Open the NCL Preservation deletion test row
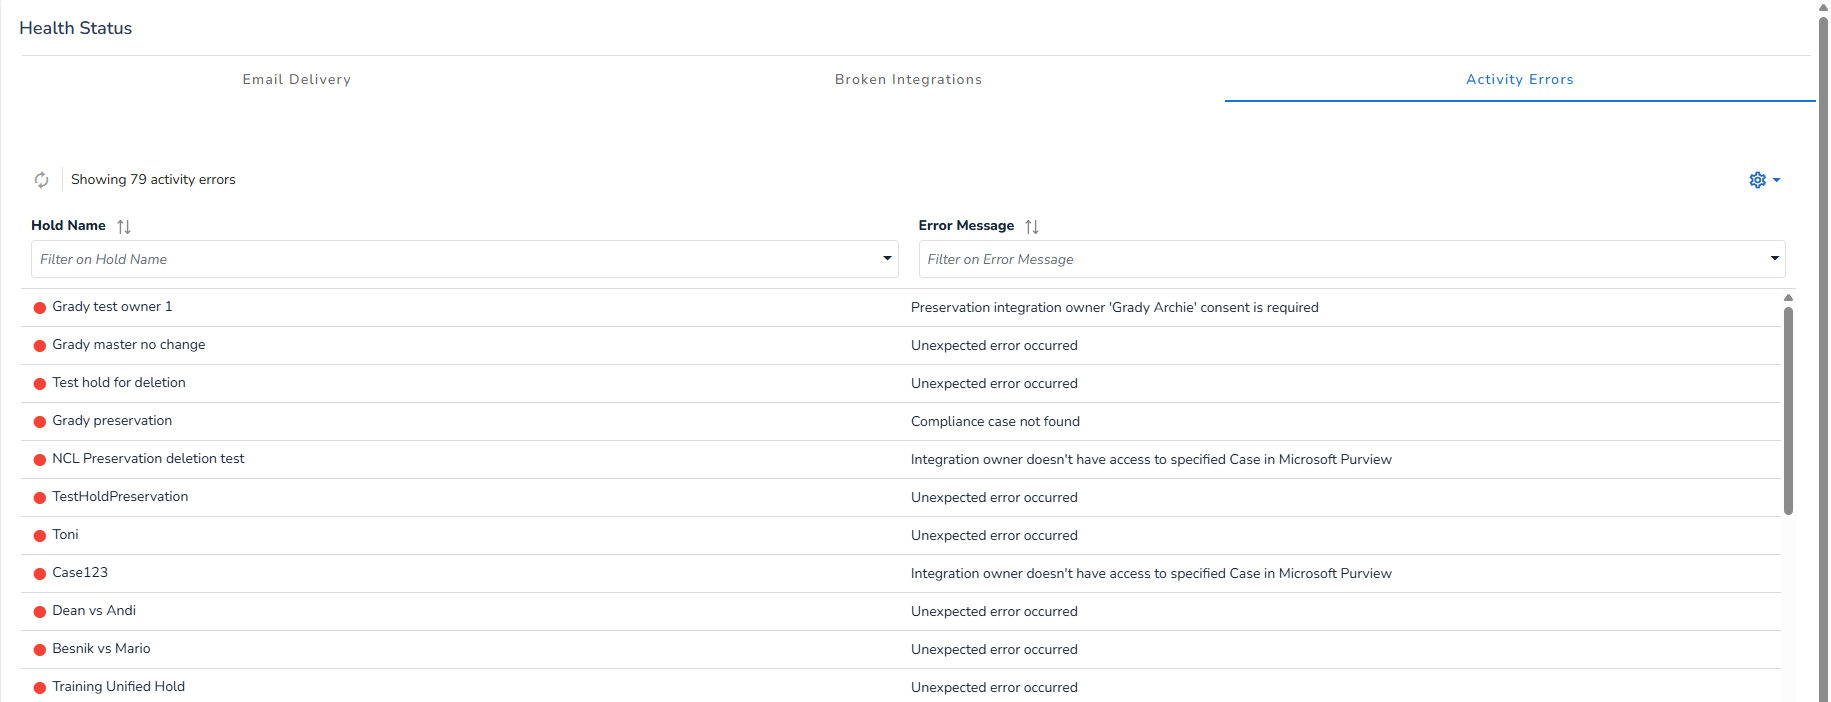Screen dimensions: 1831x702 pos(148,459)
